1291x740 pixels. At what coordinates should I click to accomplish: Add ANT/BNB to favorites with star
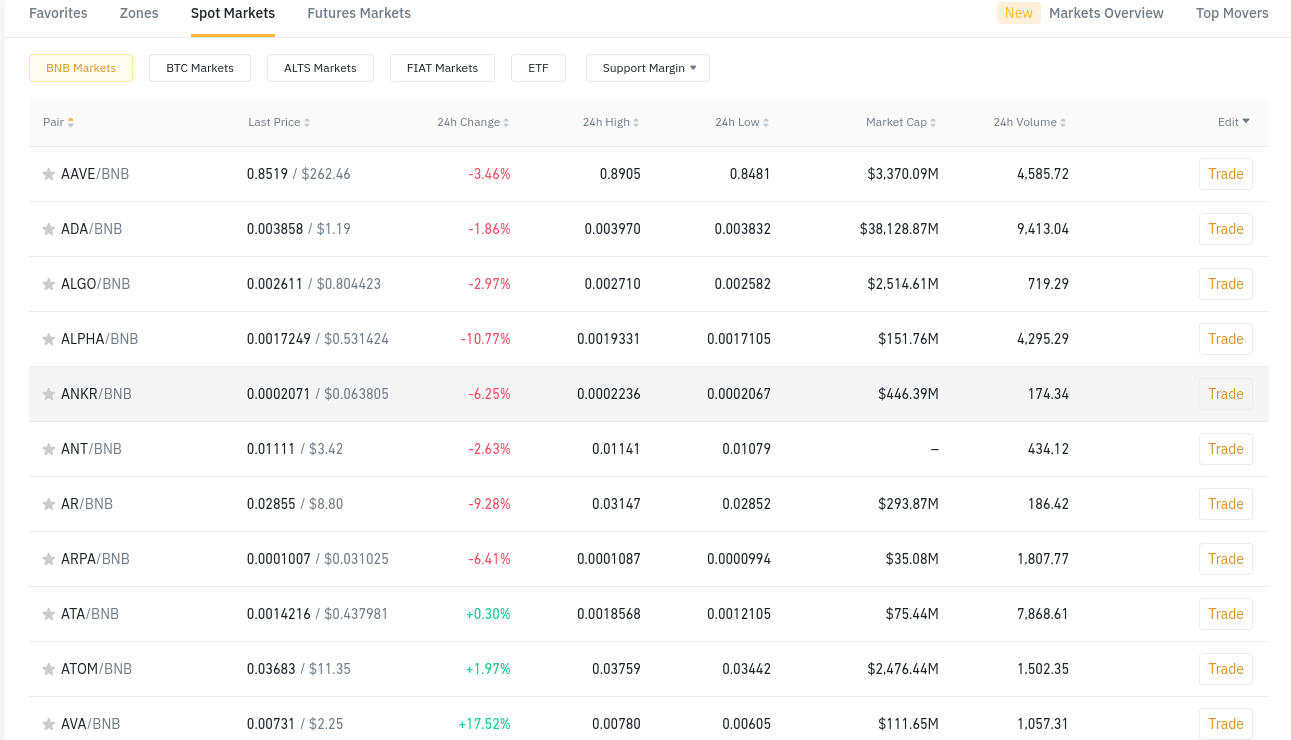coord(48,449)
